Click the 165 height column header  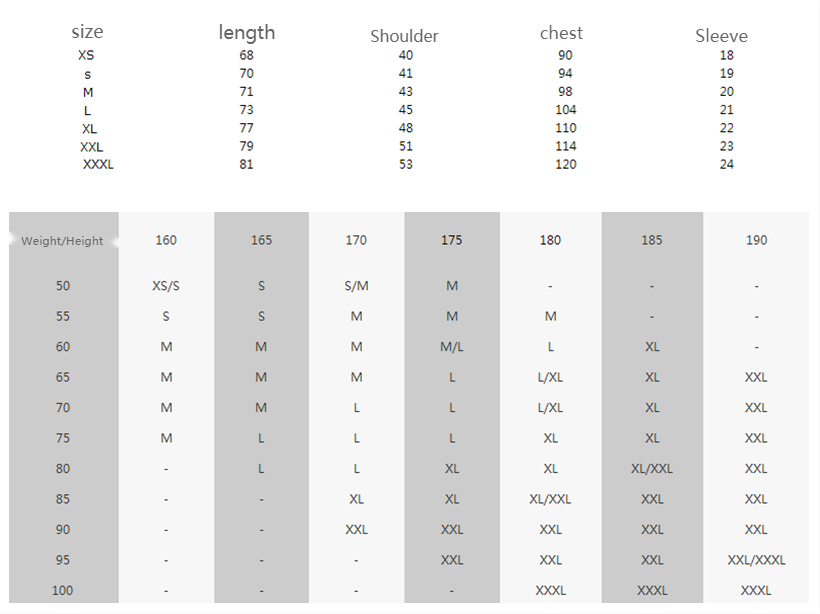(x=261, y=240)
